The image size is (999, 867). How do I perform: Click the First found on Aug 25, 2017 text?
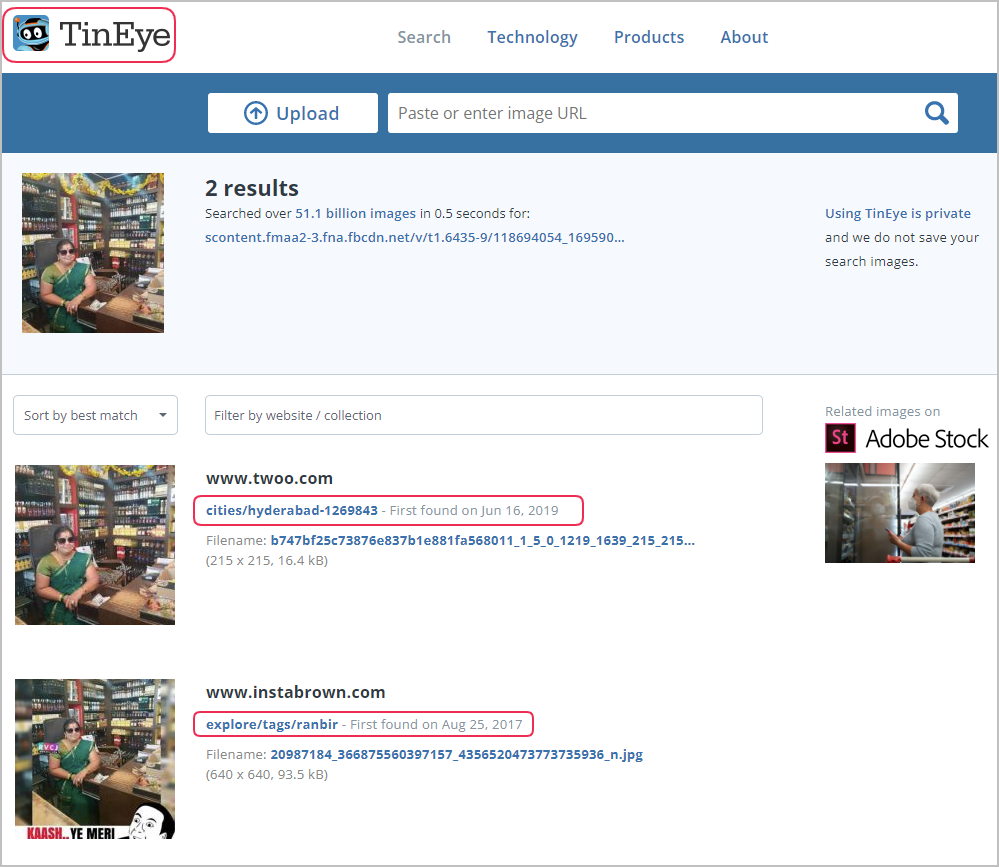[x=436, y=724]
